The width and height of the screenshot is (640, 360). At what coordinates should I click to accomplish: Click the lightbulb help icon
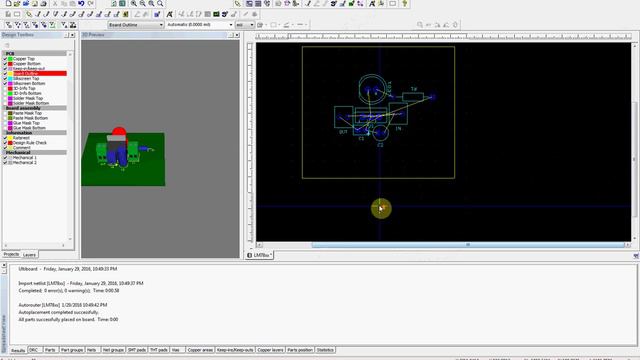[404, 4]
